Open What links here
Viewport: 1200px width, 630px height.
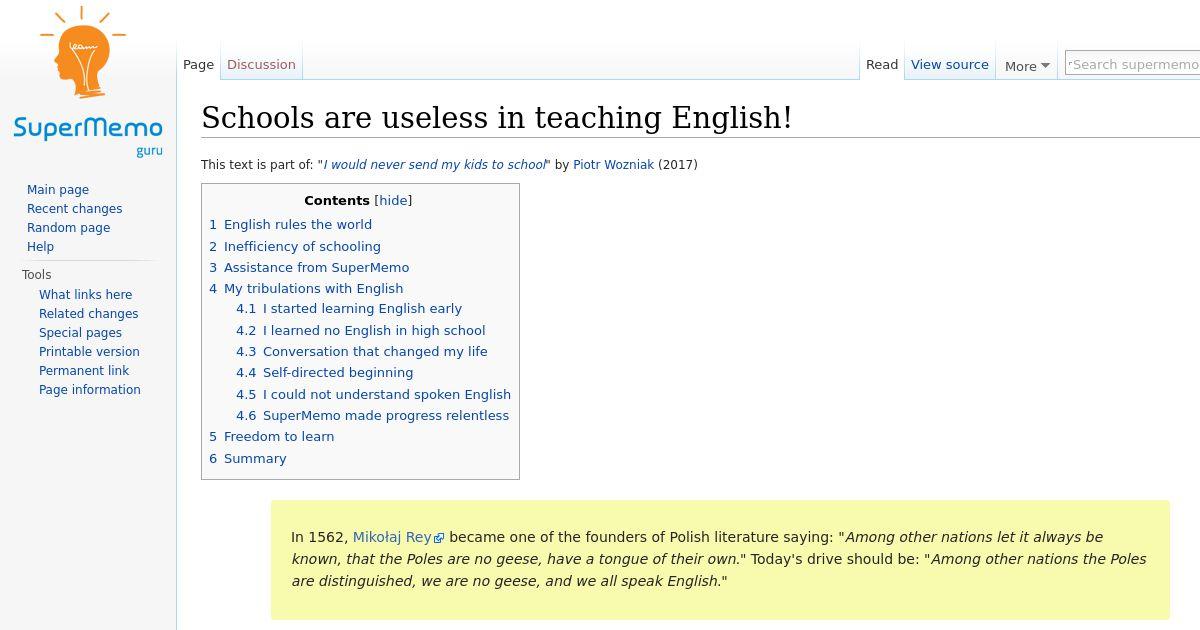click(x=85, y=295)
